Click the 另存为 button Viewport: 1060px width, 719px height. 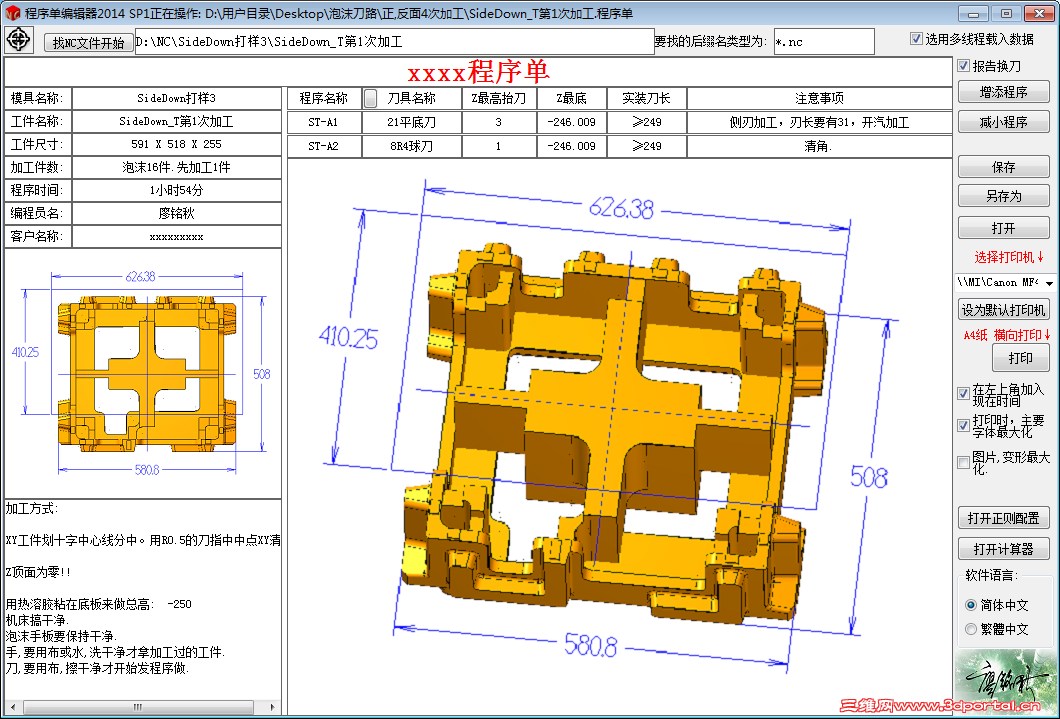(1003, 197)
